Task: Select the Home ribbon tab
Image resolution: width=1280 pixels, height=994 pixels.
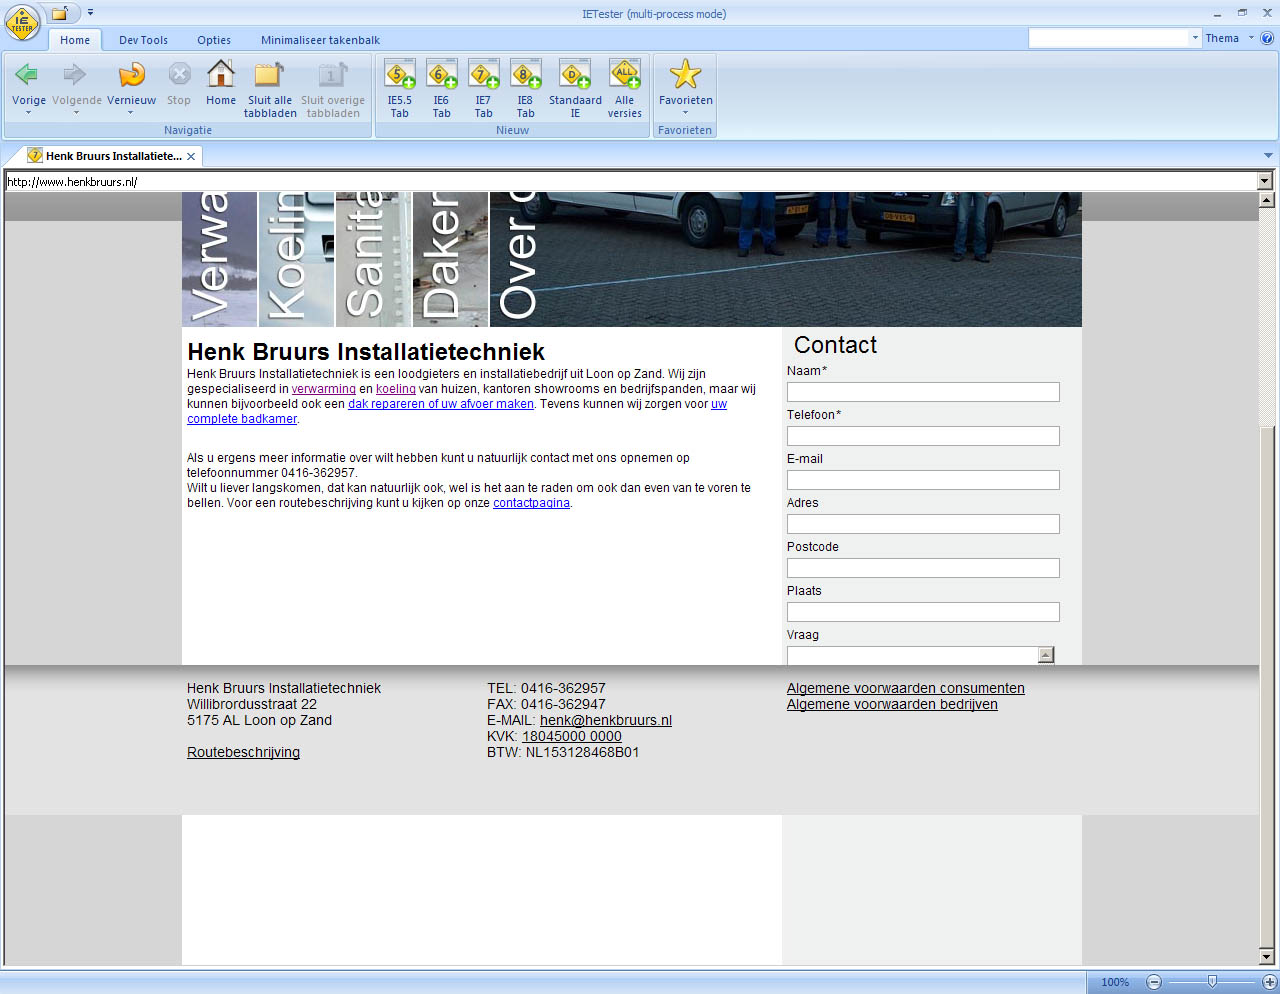Action: coord(75,40)
